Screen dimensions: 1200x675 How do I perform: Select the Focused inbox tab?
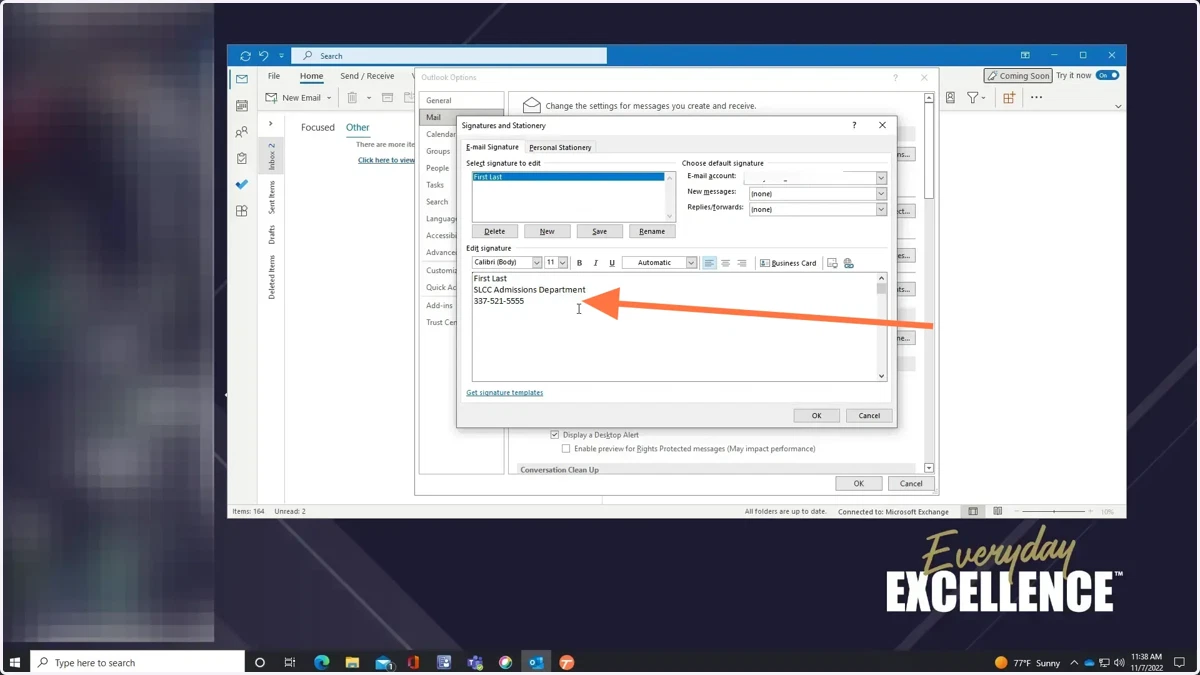click(x=318, y=128)
